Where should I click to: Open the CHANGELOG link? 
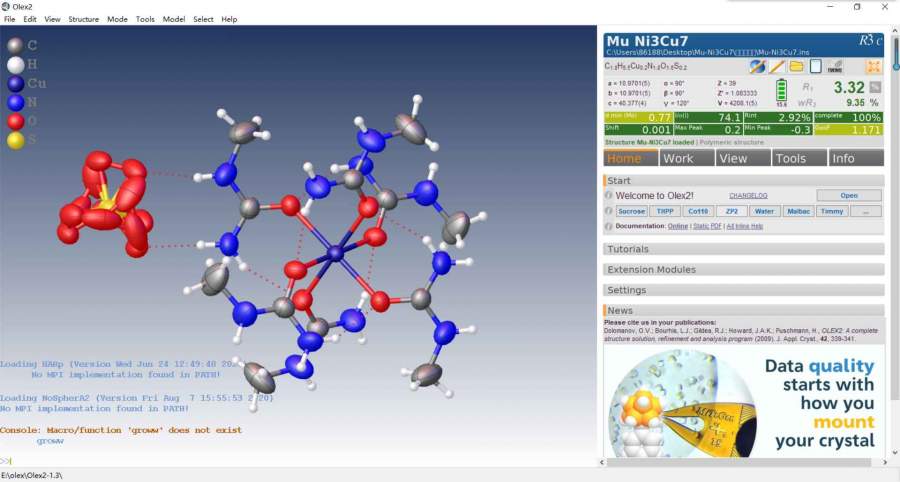coord(748,196)
